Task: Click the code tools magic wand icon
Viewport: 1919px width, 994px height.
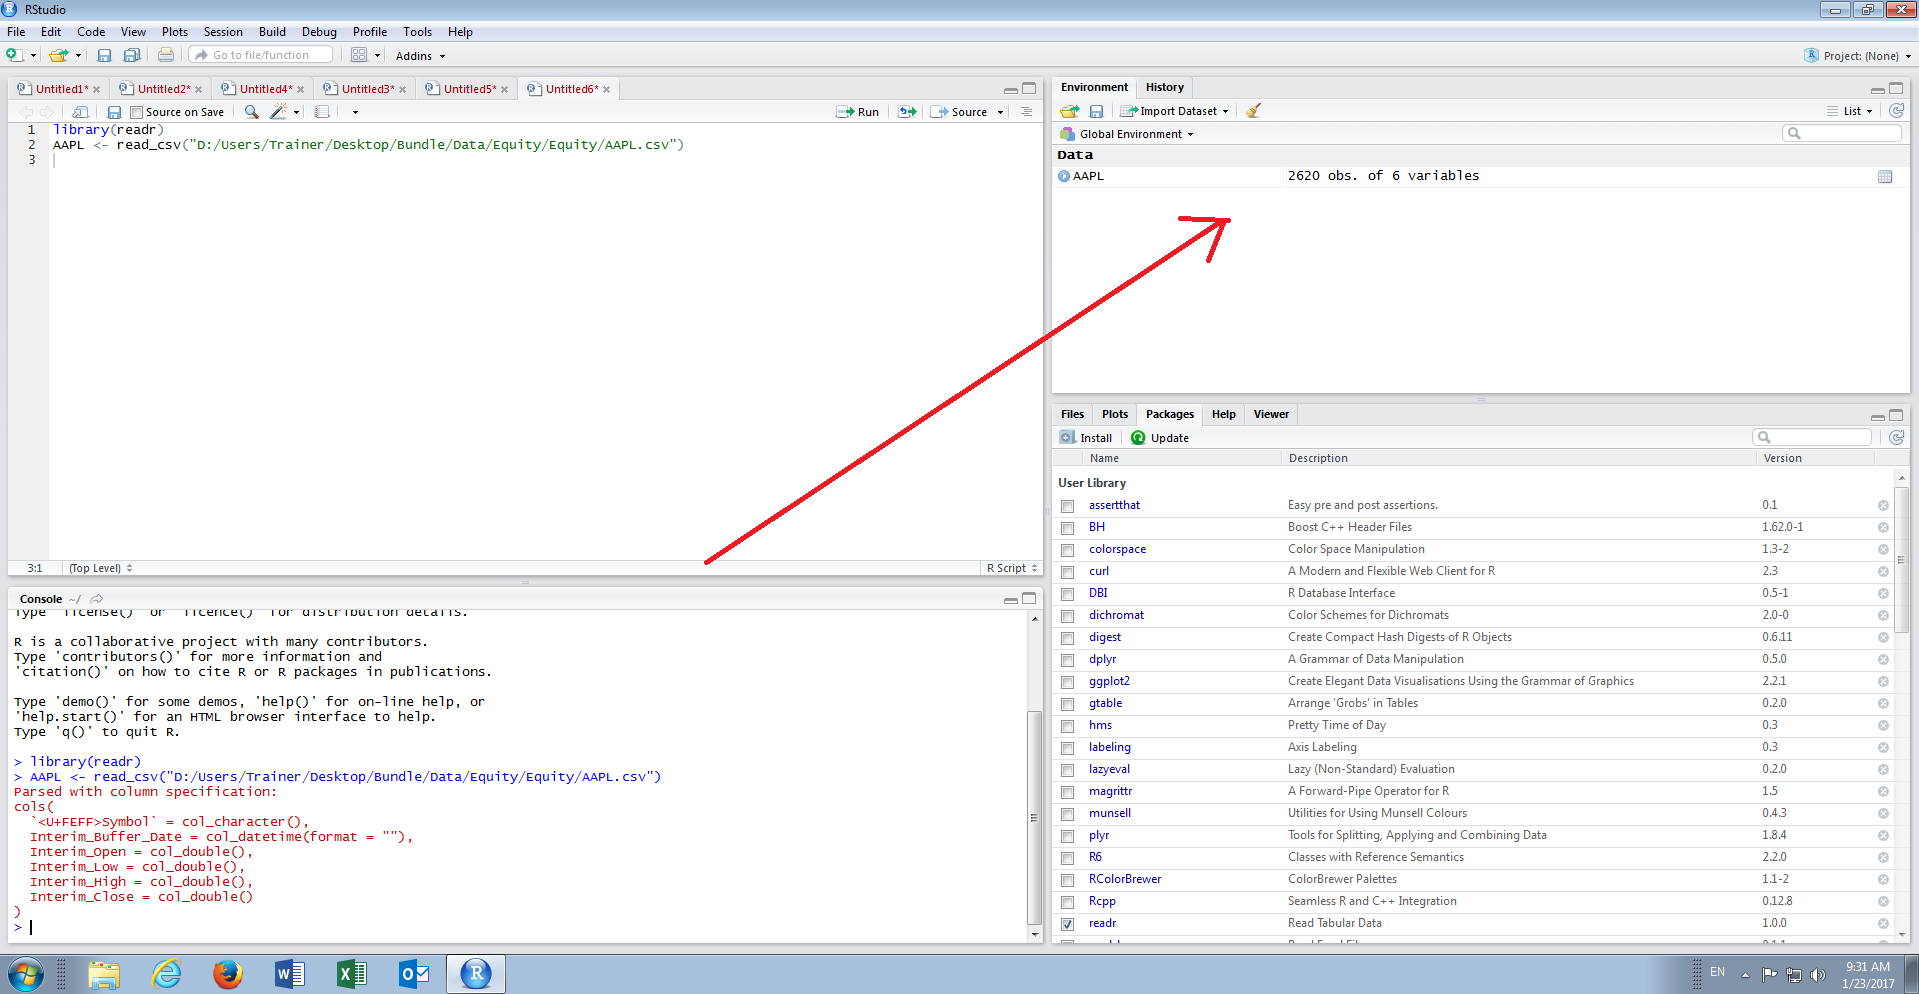Action: pos(278,112)
